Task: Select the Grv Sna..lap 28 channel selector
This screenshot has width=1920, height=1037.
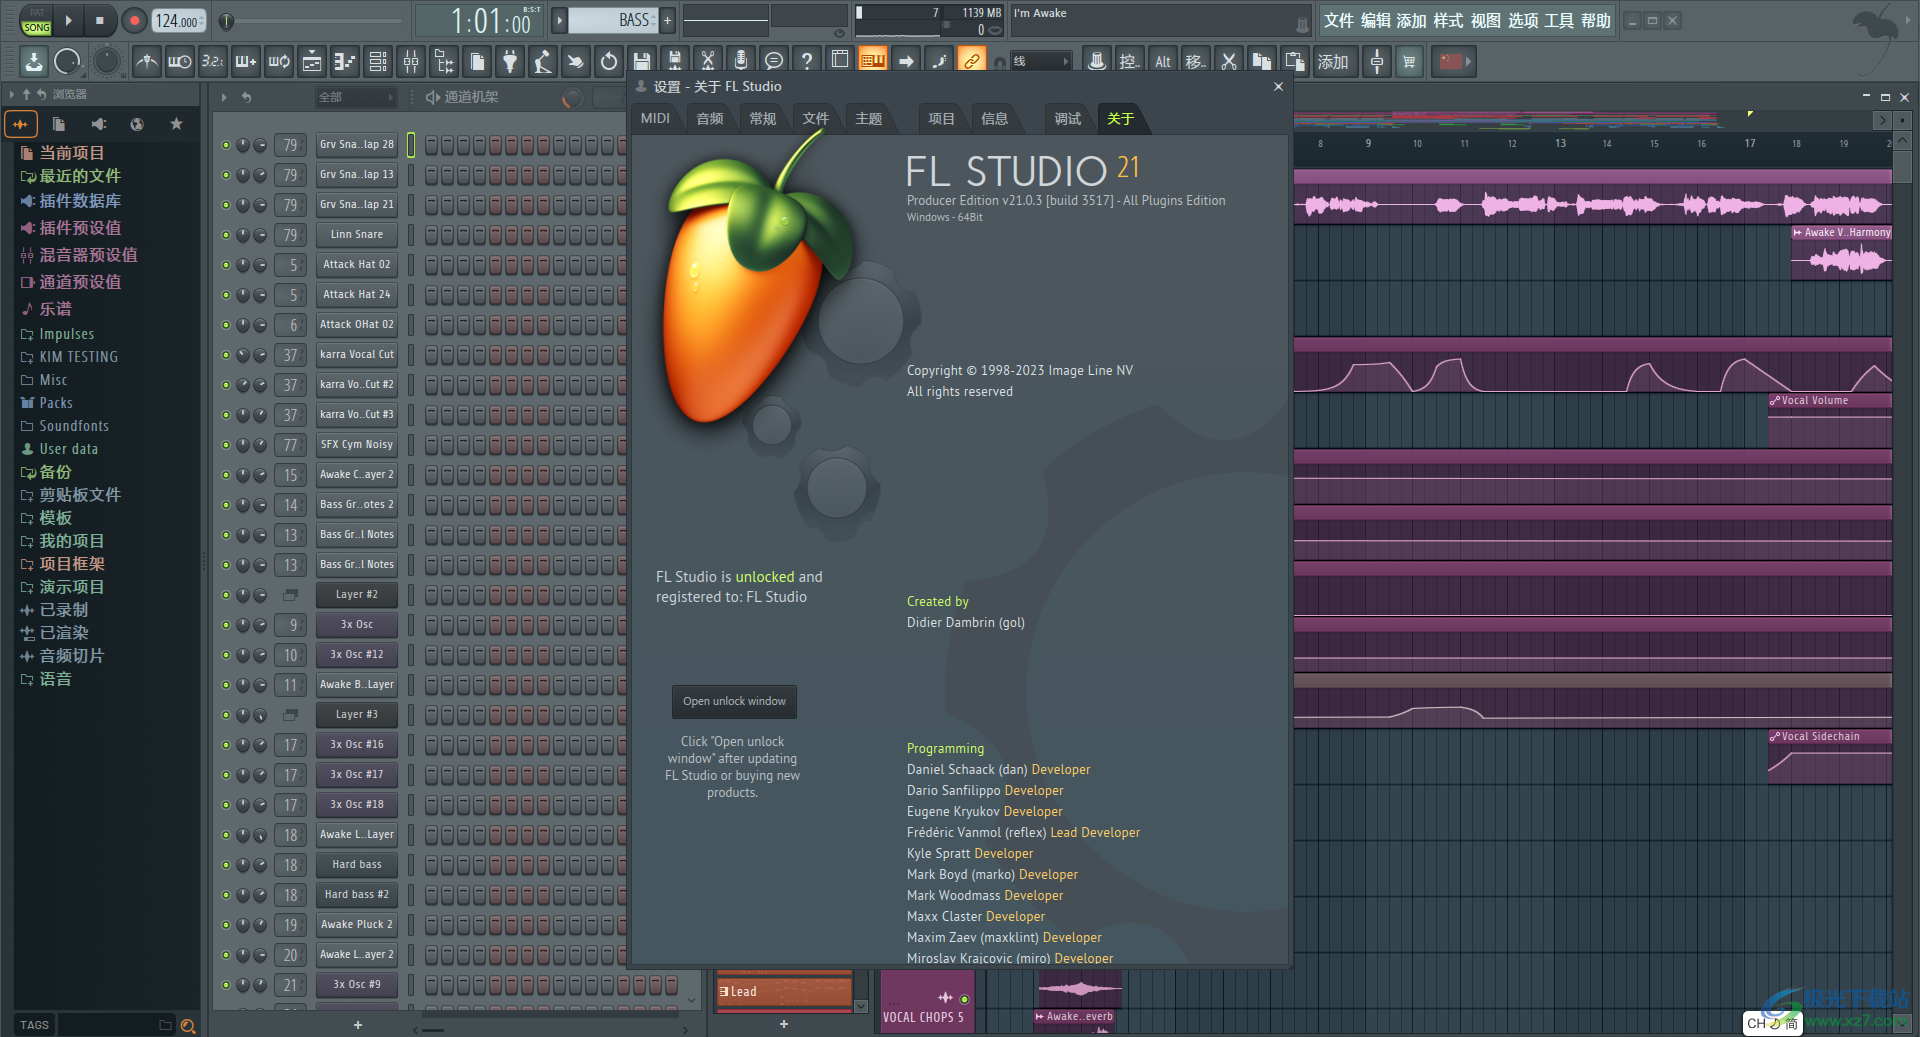Action: [410, 145]
